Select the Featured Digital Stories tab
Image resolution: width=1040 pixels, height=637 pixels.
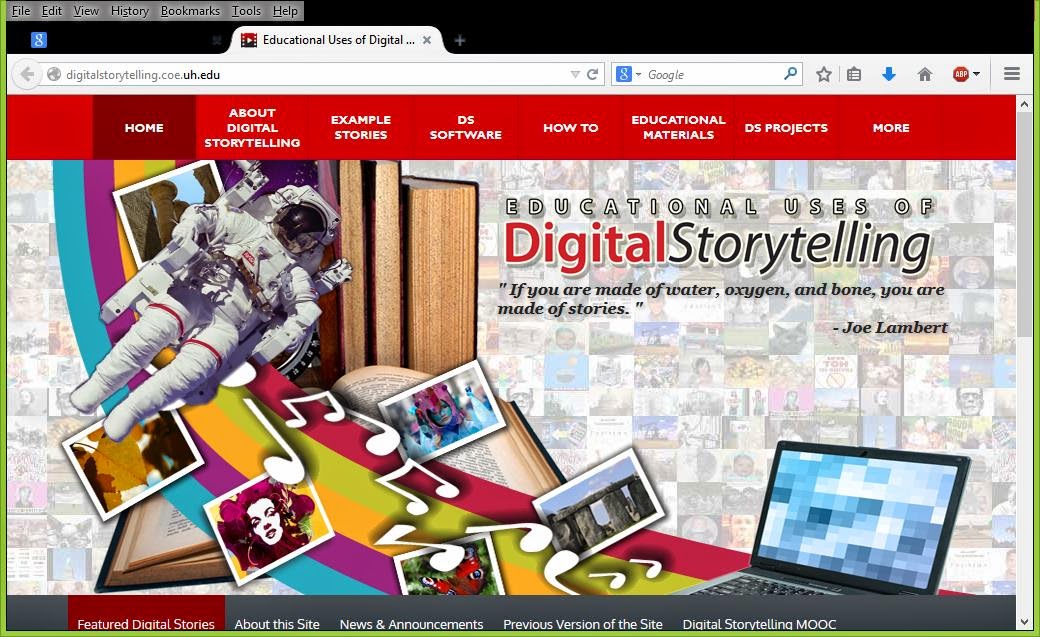coord(146,613)
